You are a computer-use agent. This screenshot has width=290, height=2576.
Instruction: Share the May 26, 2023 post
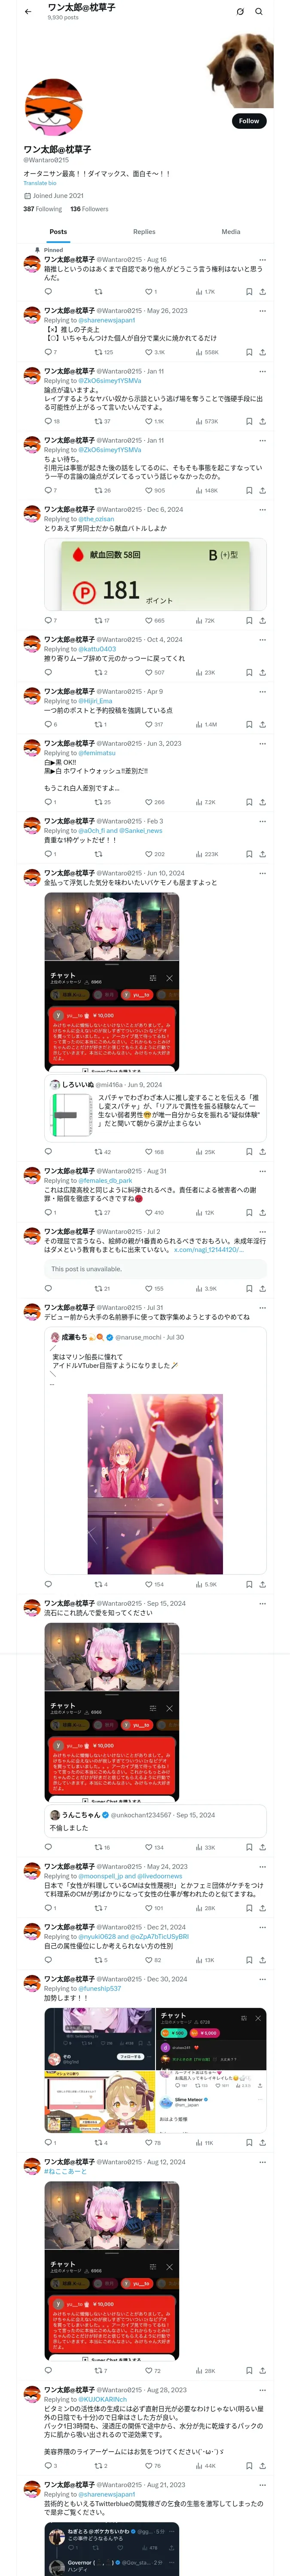tap(262, 352)
